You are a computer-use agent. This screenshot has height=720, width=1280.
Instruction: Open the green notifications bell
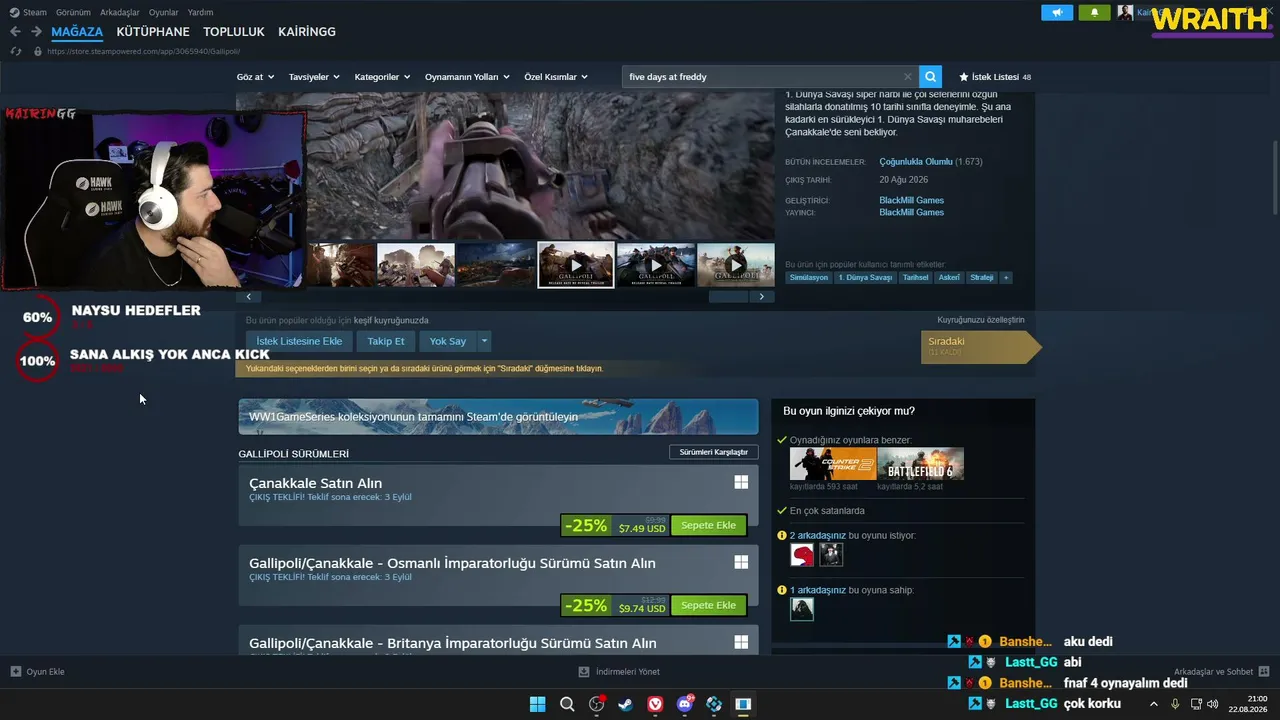1095,13
